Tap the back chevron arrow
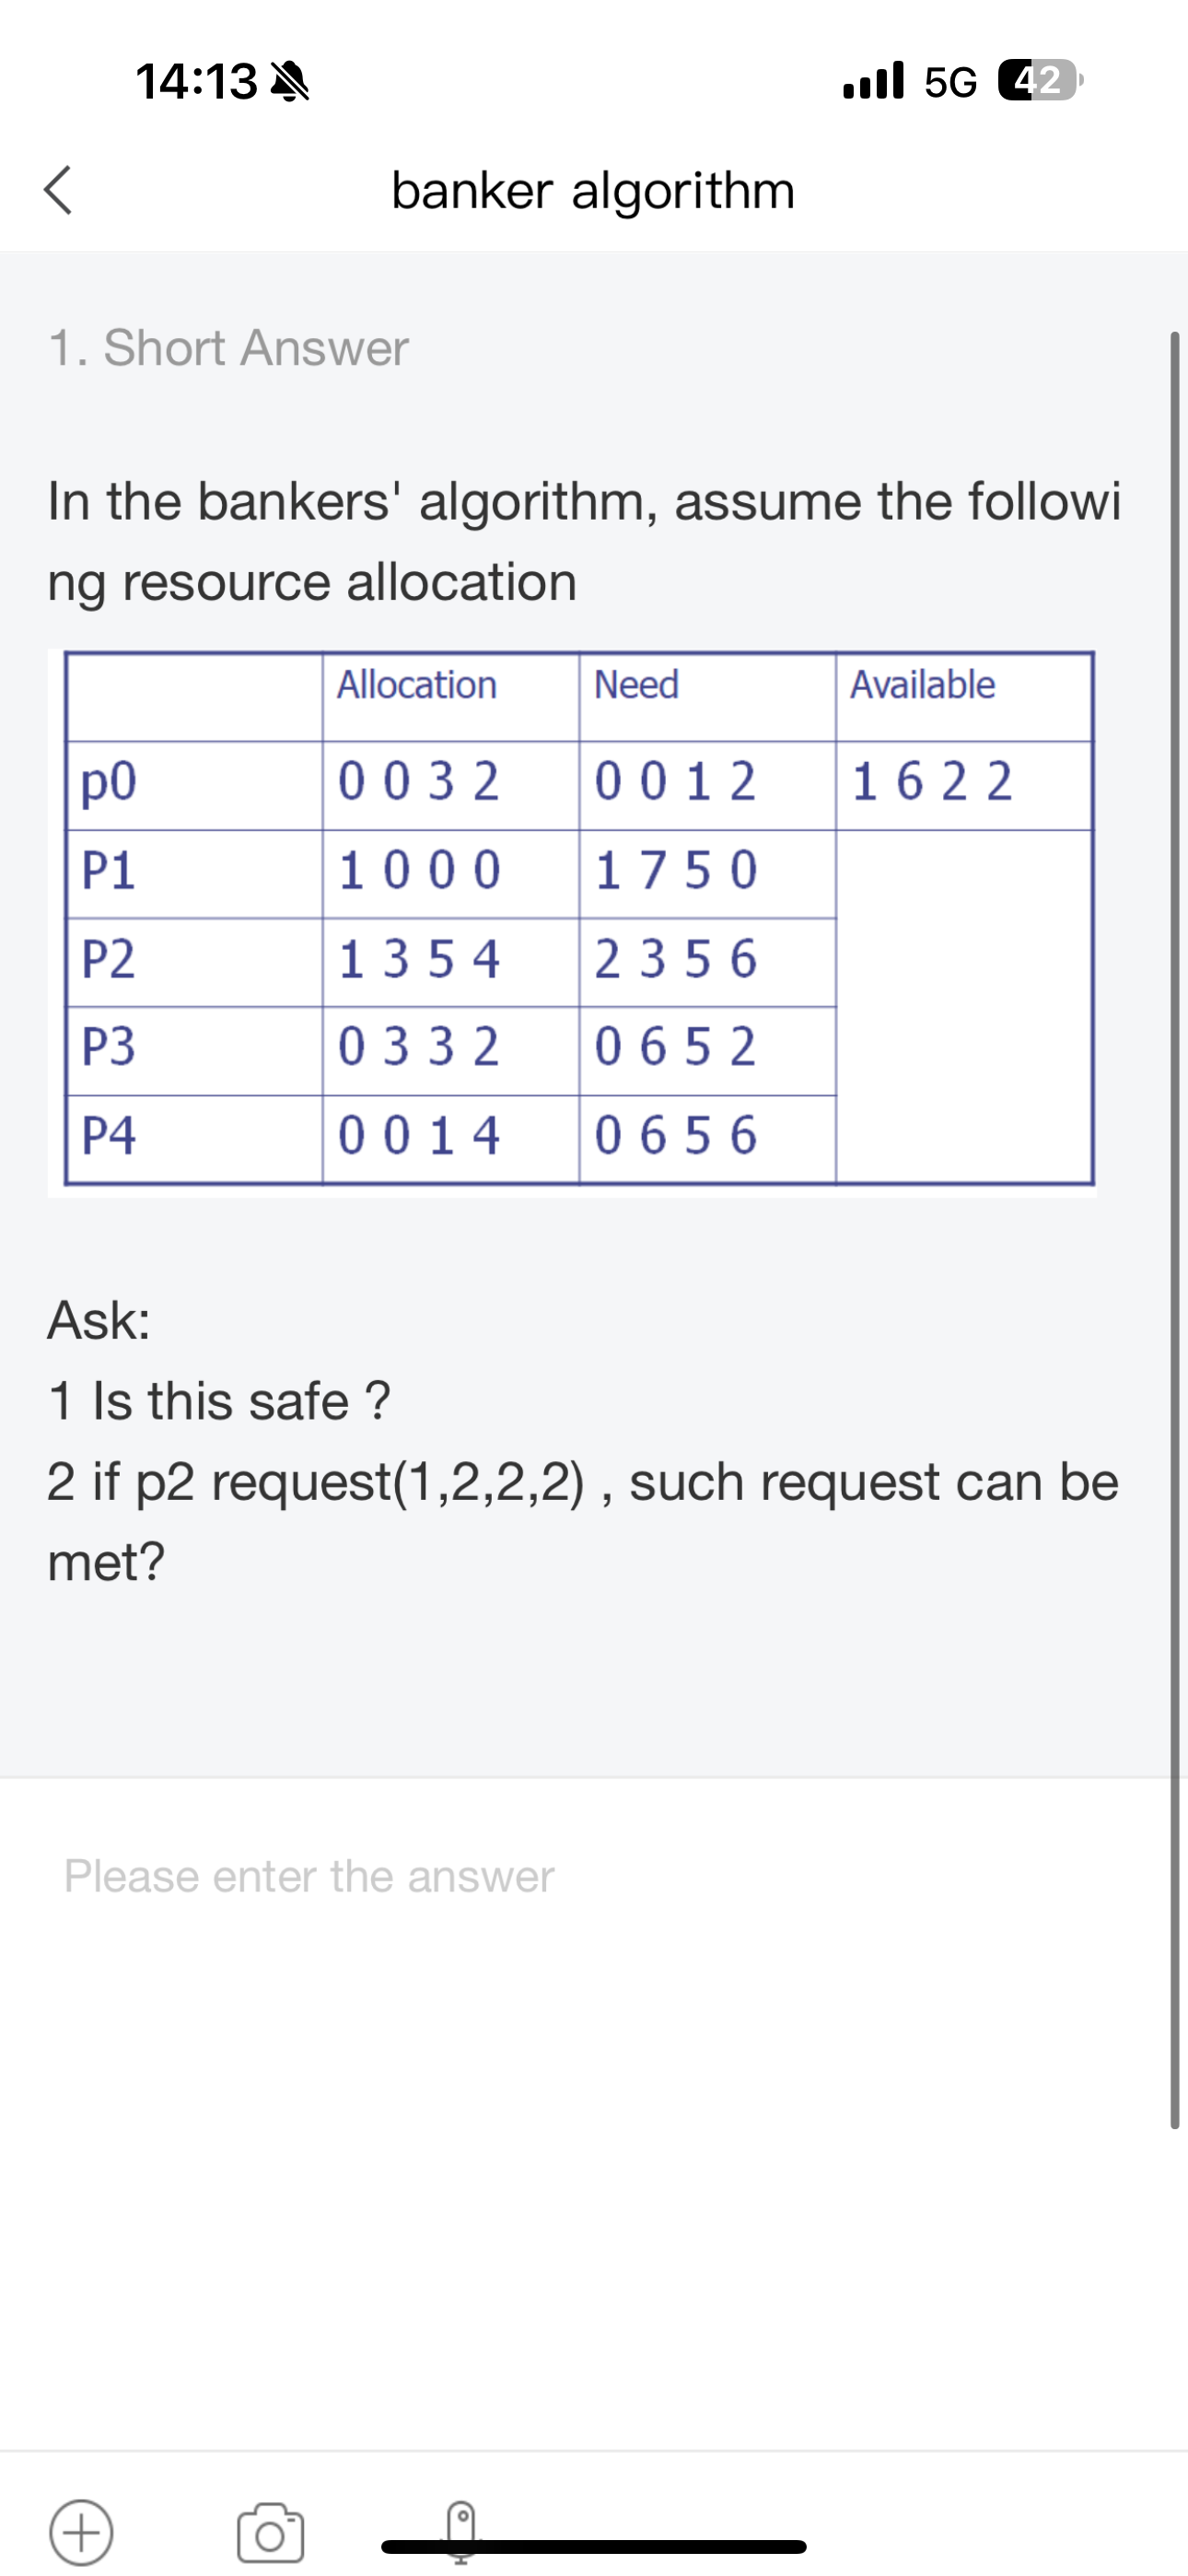 tap(59, 193)
